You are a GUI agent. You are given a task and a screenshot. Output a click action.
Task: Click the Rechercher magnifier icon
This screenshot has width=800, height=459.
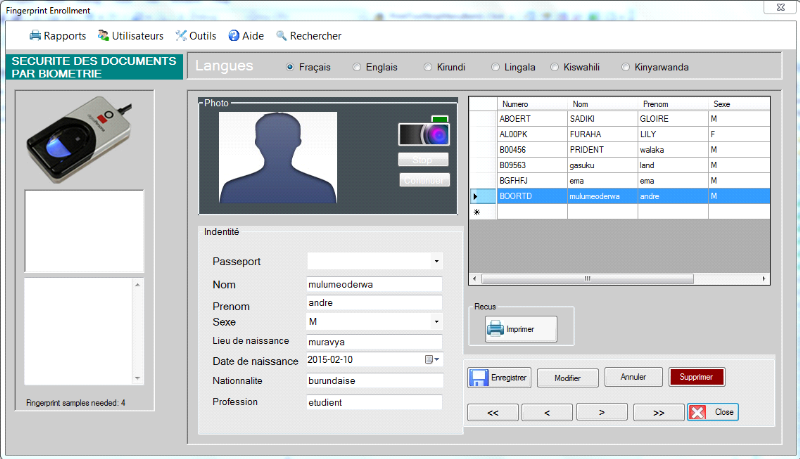click(282, 36)
